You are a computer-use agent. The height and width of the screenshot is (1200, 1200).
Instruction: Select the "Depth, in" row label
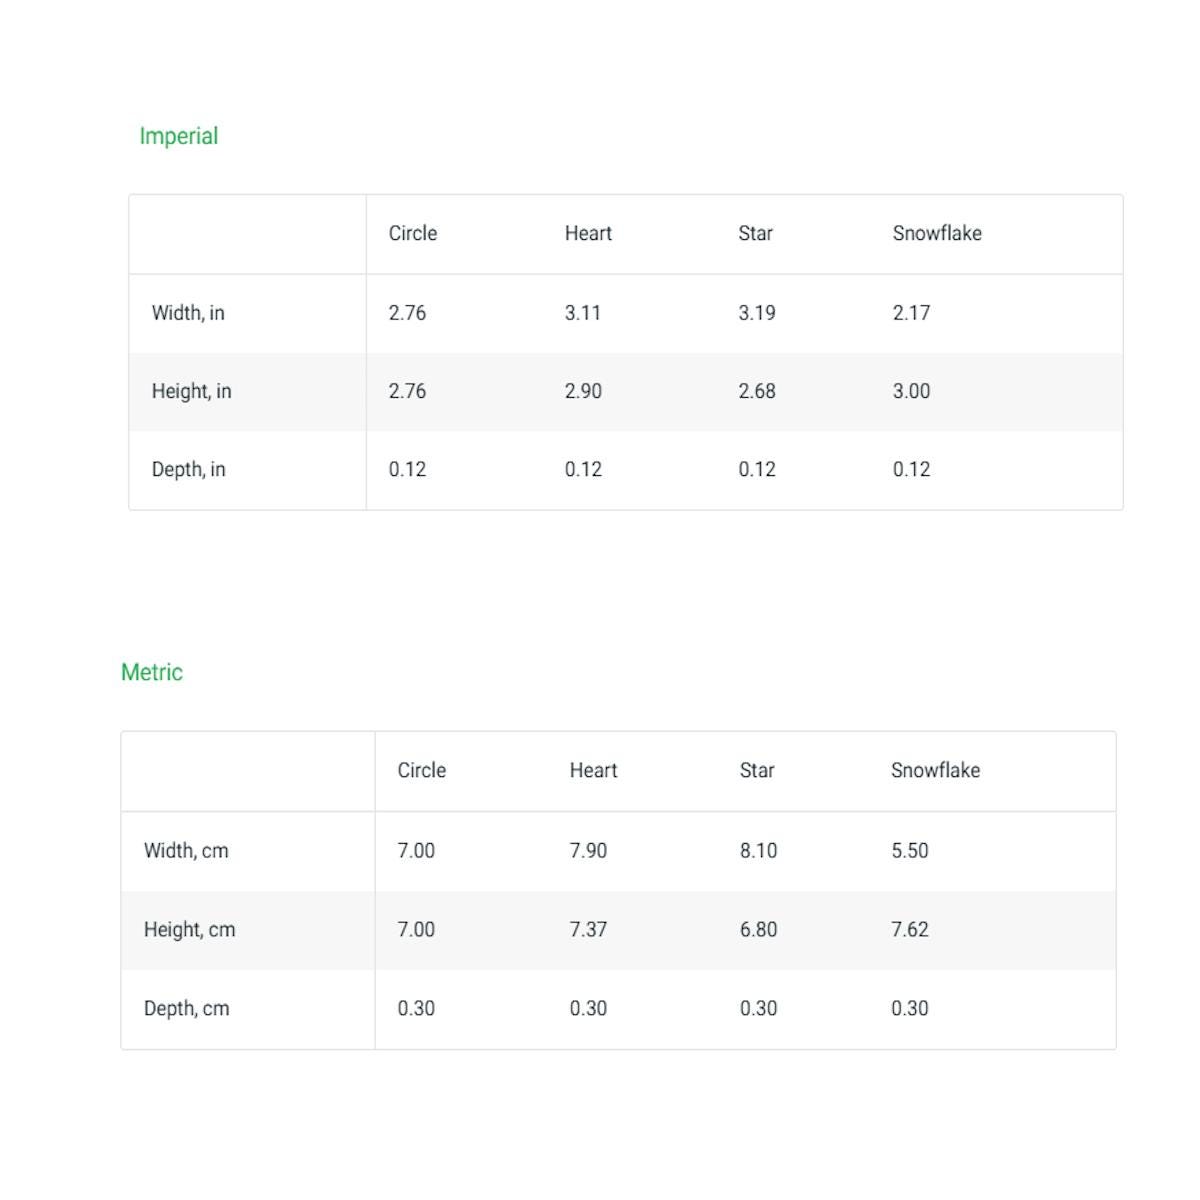point(188,469)
